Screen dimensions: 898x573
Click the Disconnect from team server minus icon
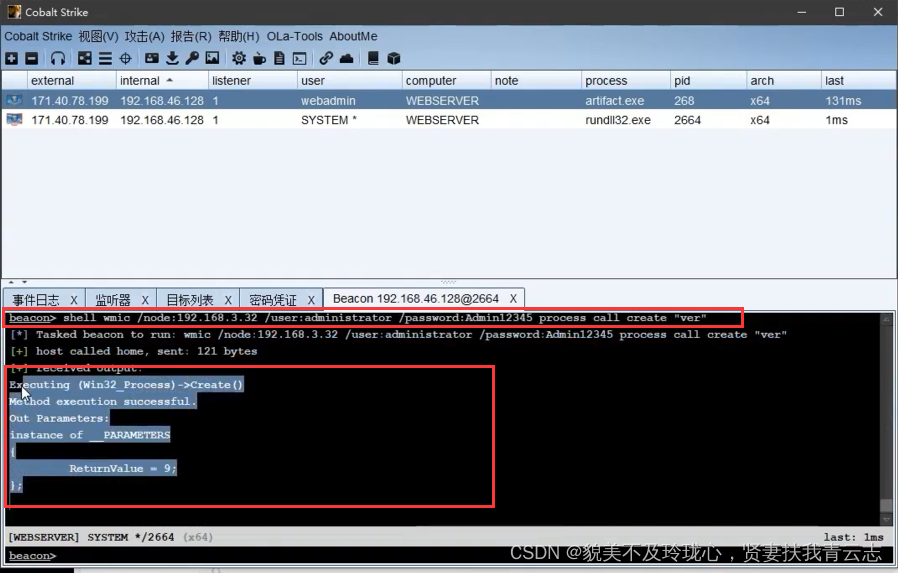pyautogui.click(x=32, y=58)
